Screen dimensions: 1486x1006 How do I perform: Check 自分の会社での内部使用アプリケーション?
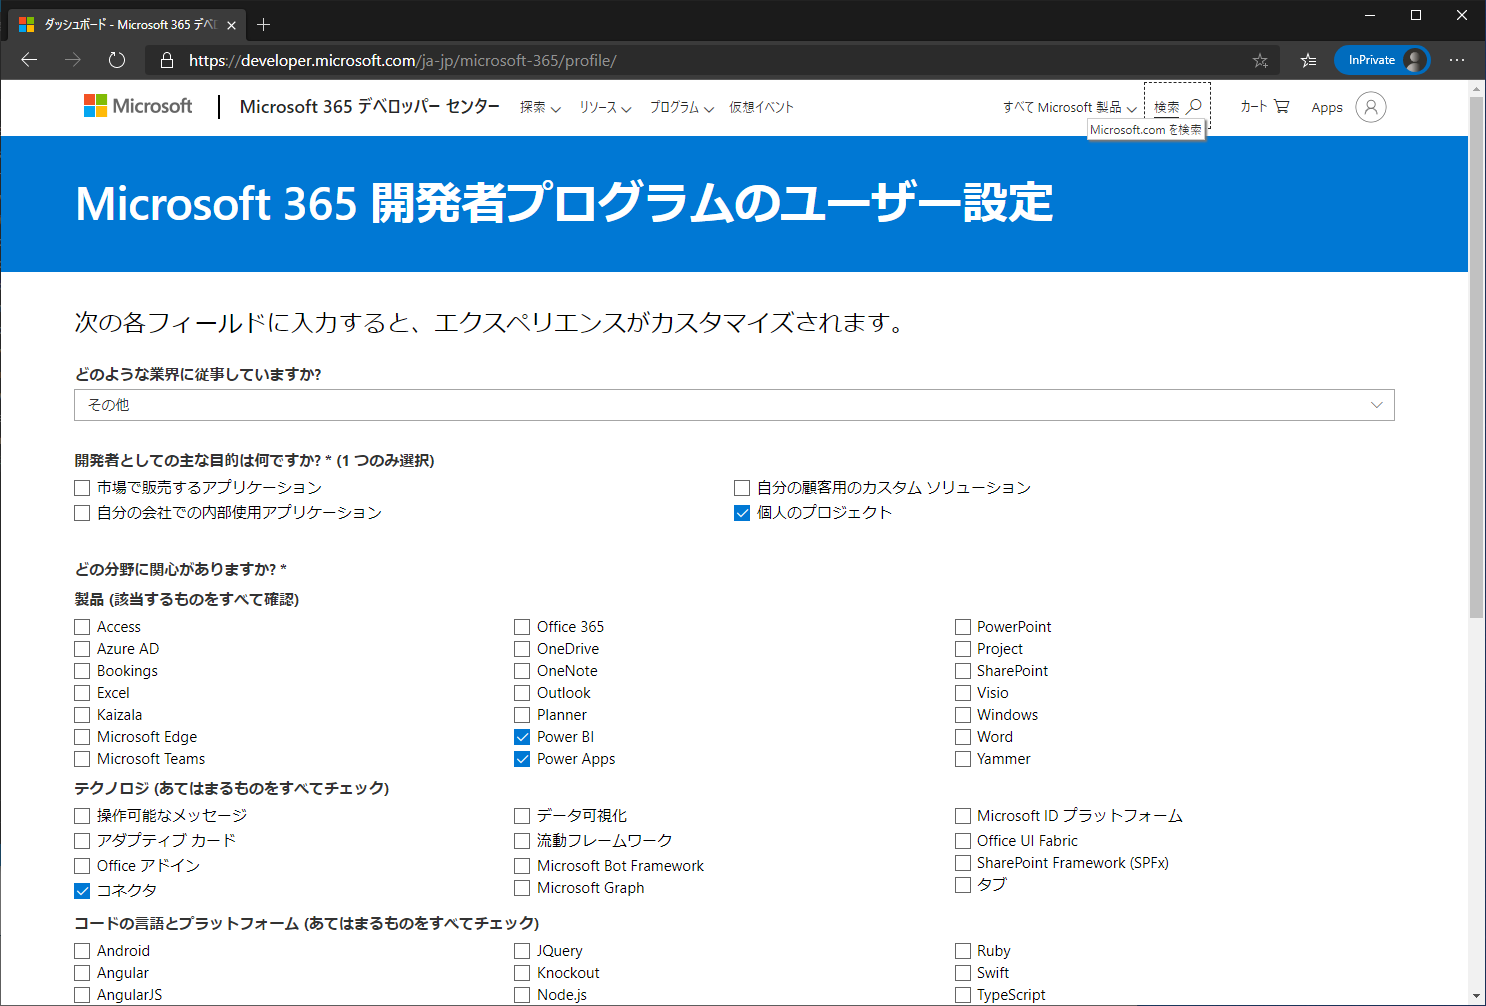tap(82, 513)
